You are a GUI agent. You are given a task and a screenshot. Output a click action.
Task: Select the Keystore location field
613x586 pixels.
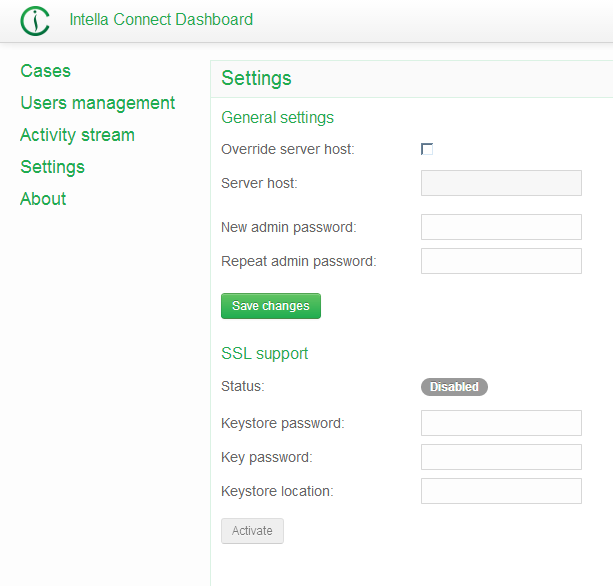pyautogui.click(x=501, y=491)
